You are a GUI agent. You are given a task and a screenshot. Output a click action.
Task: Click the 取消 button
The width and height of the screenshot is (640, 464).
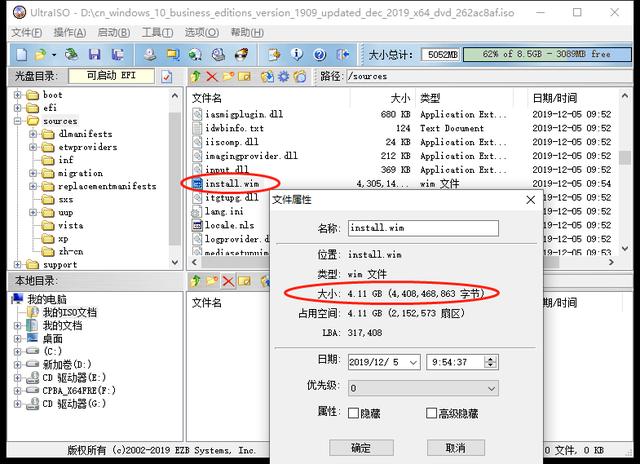[456, 448]
